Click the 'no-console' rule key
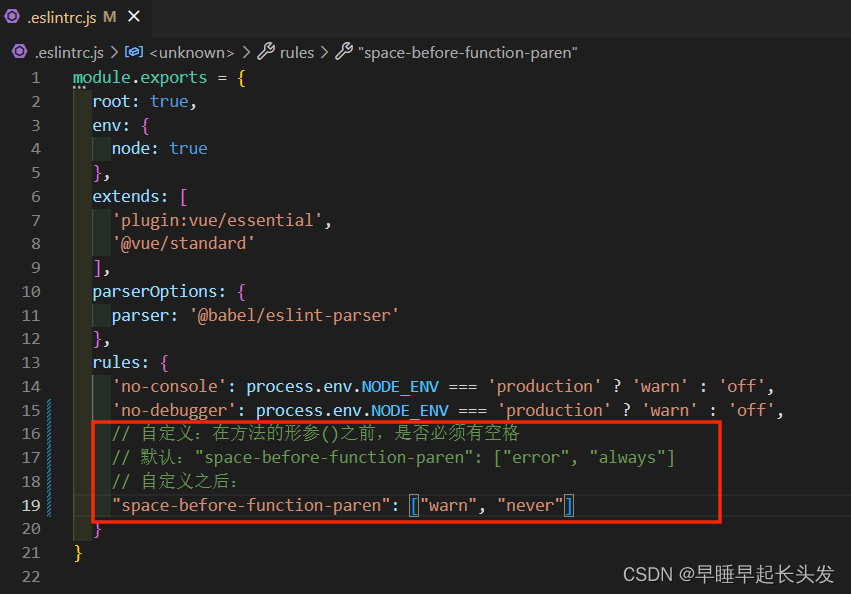This screenshot has height=594, width=851. [169, 387]
